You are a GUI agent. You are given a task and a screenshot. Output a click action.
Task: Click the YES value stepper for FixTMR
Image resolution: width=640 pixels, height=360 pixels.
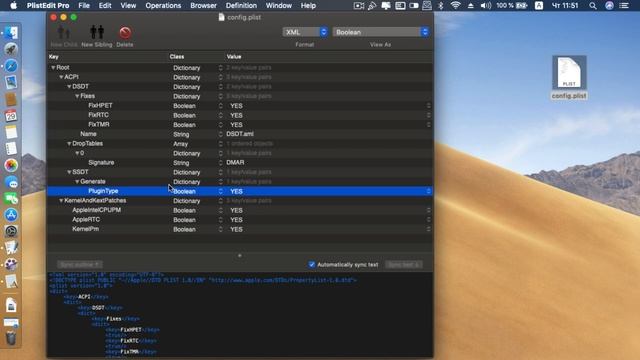428,124
